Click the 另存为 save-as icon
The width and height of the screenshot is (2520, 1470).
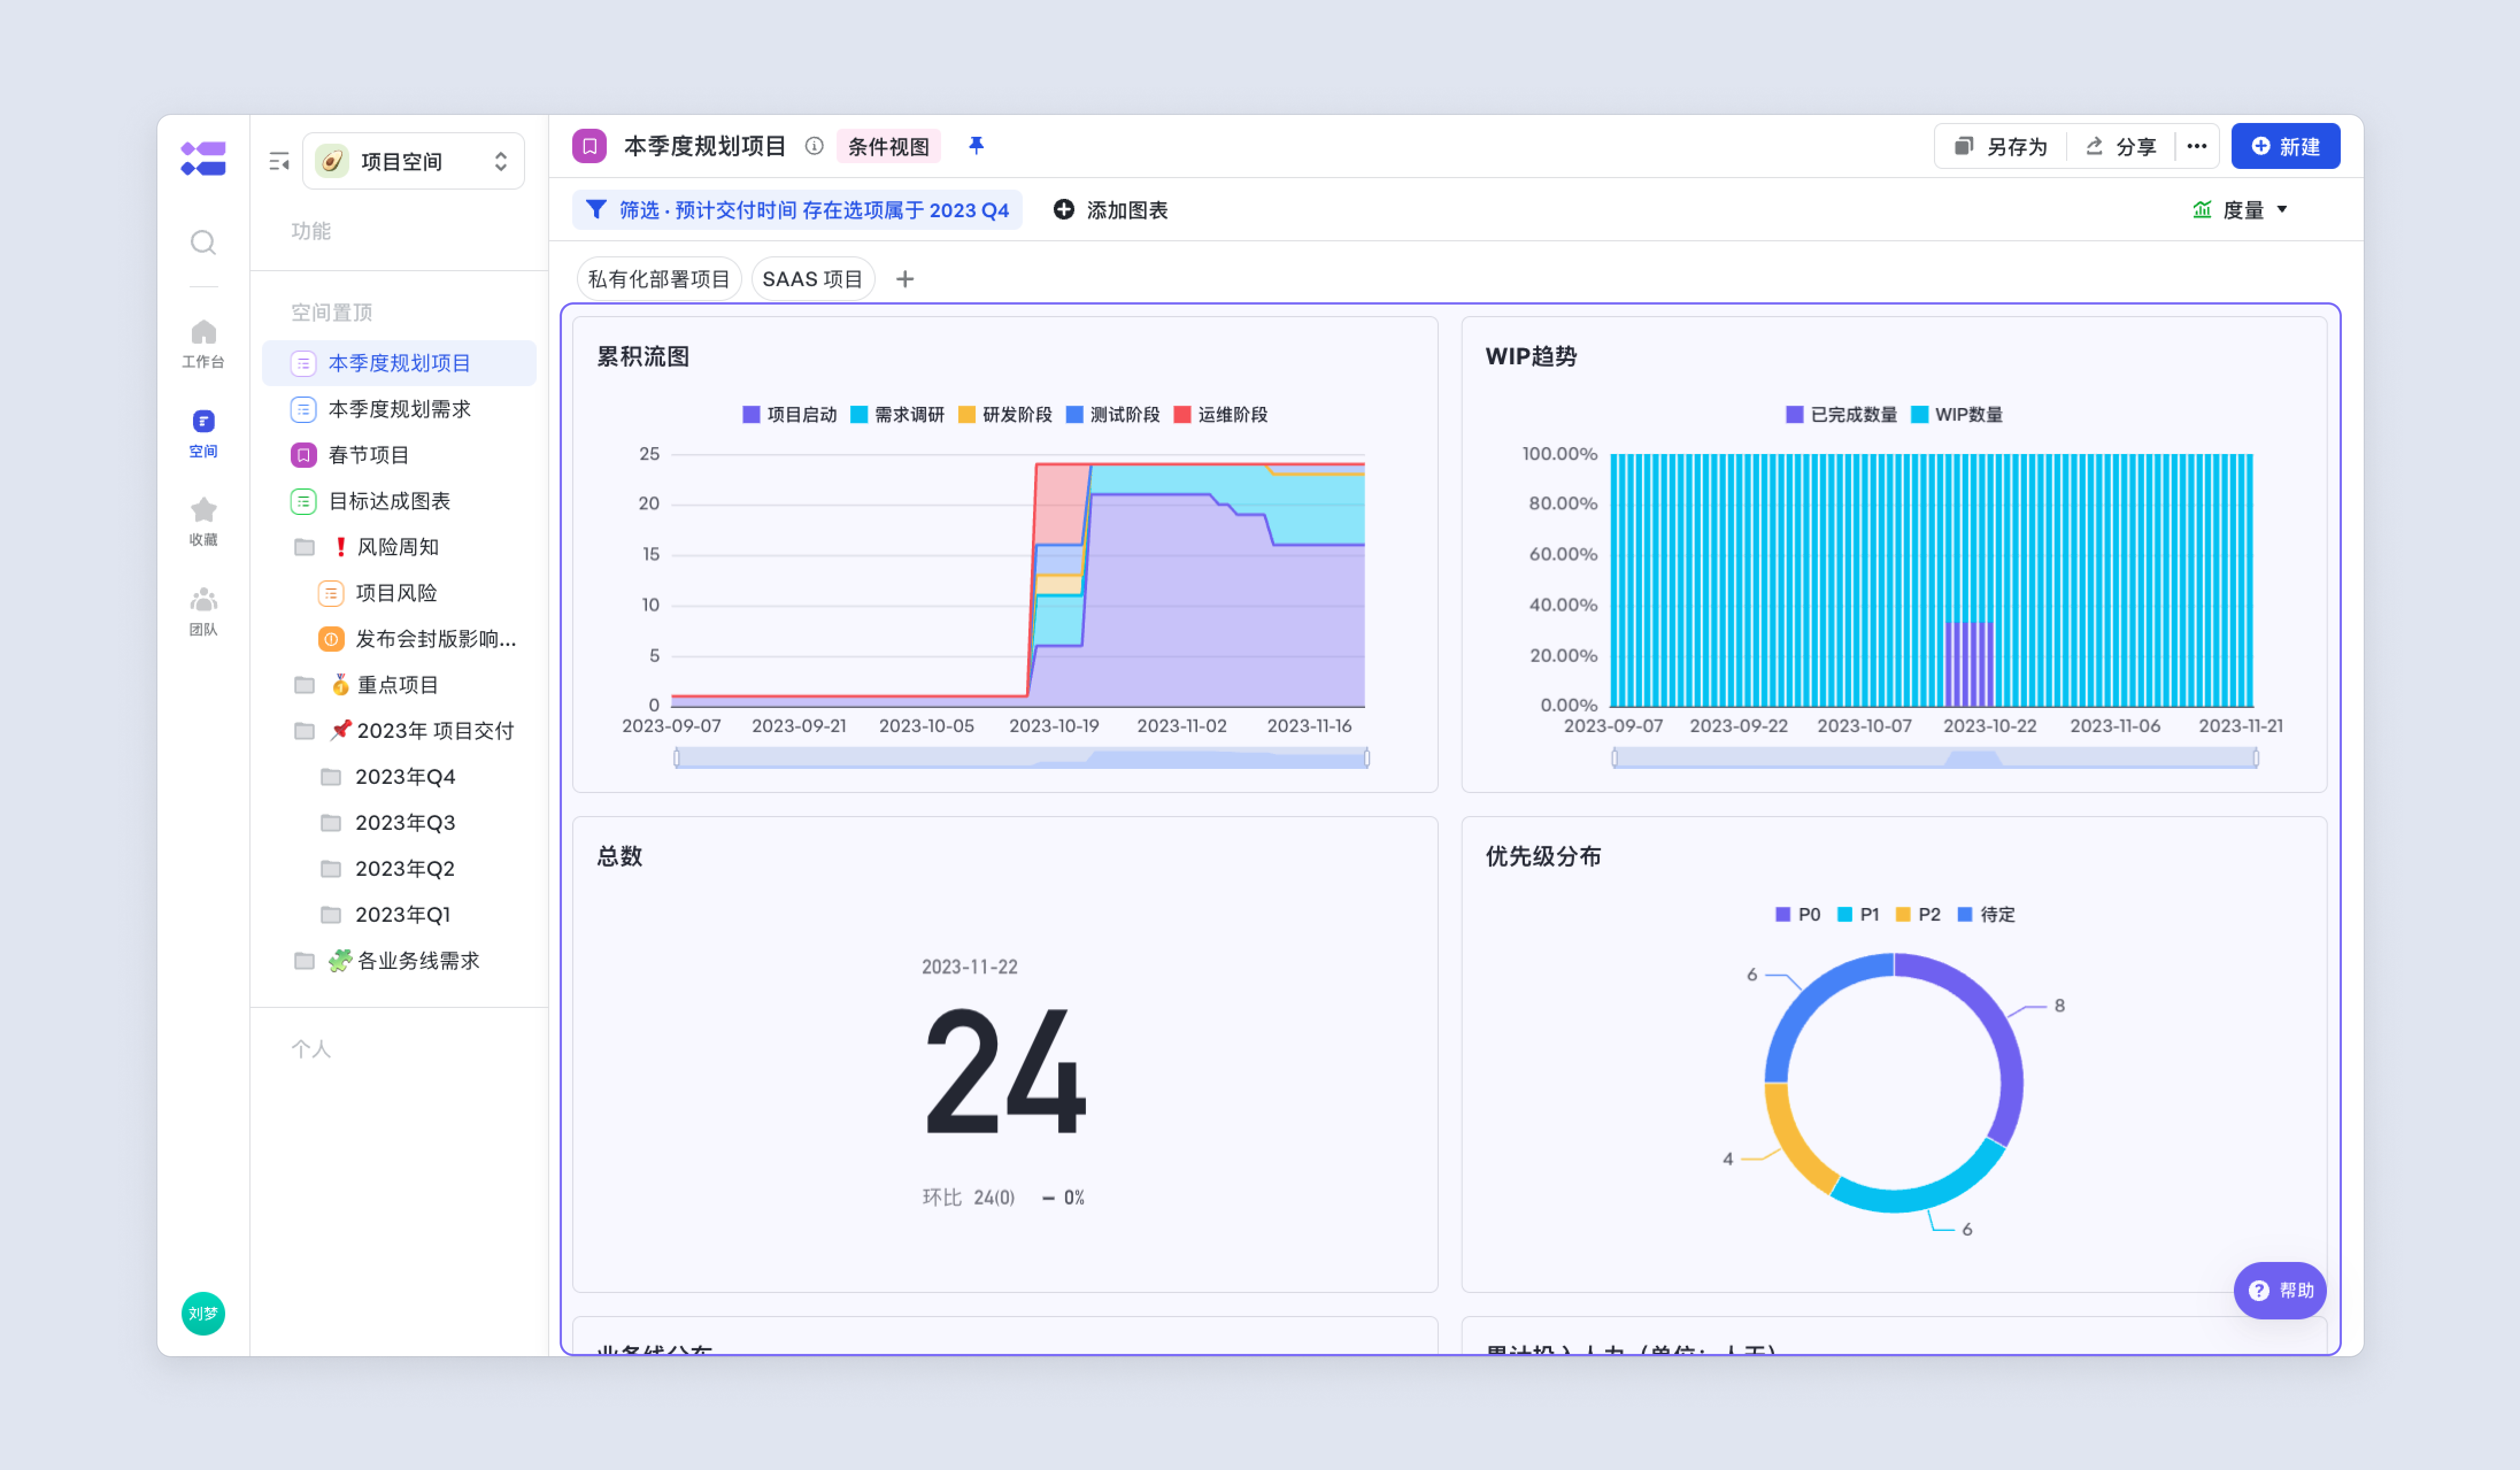[x=1963, y=146]
